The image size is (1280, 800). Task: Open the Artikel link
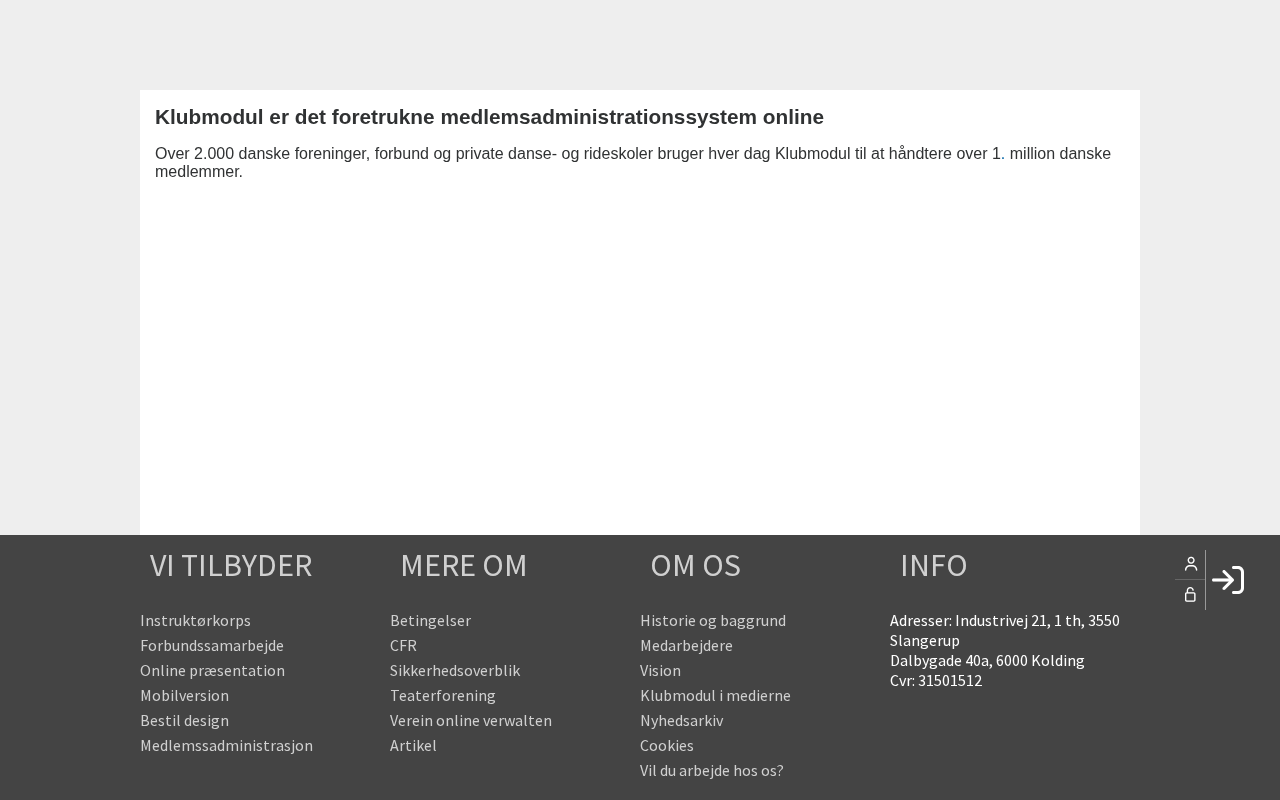point(413,745)
